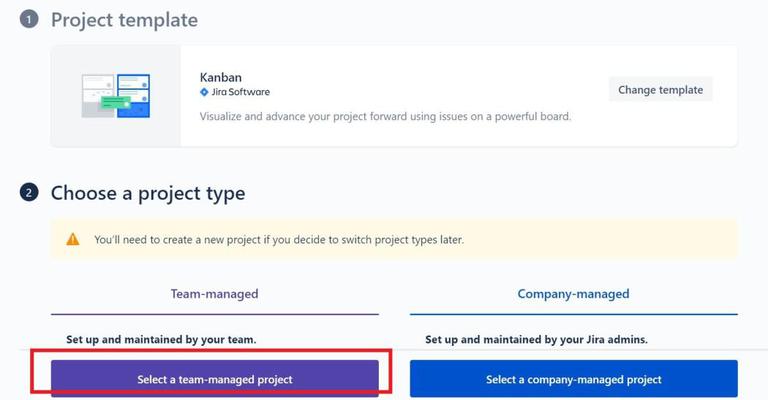768x400 pixels.
Task: Switch to the Team-managed heading
Action: [214, 294]
